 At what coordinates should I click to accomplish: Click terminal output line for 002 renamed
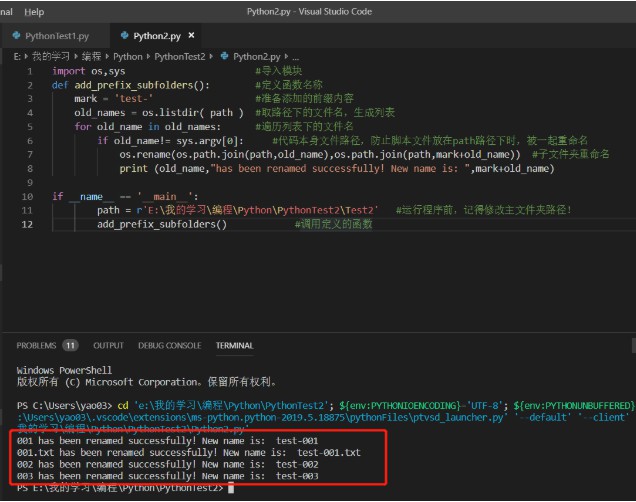168,464
